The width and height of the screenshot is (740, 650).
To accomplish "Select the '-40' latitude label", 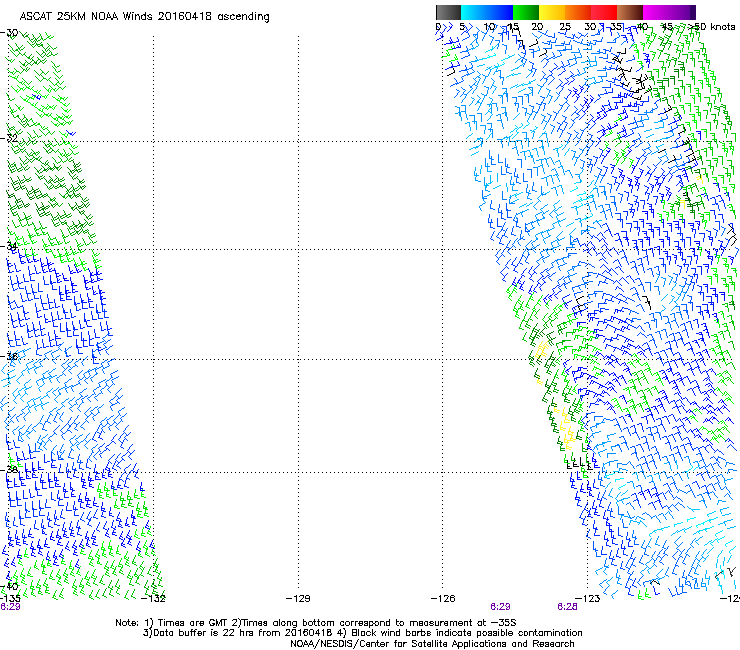I will [9, 587].
